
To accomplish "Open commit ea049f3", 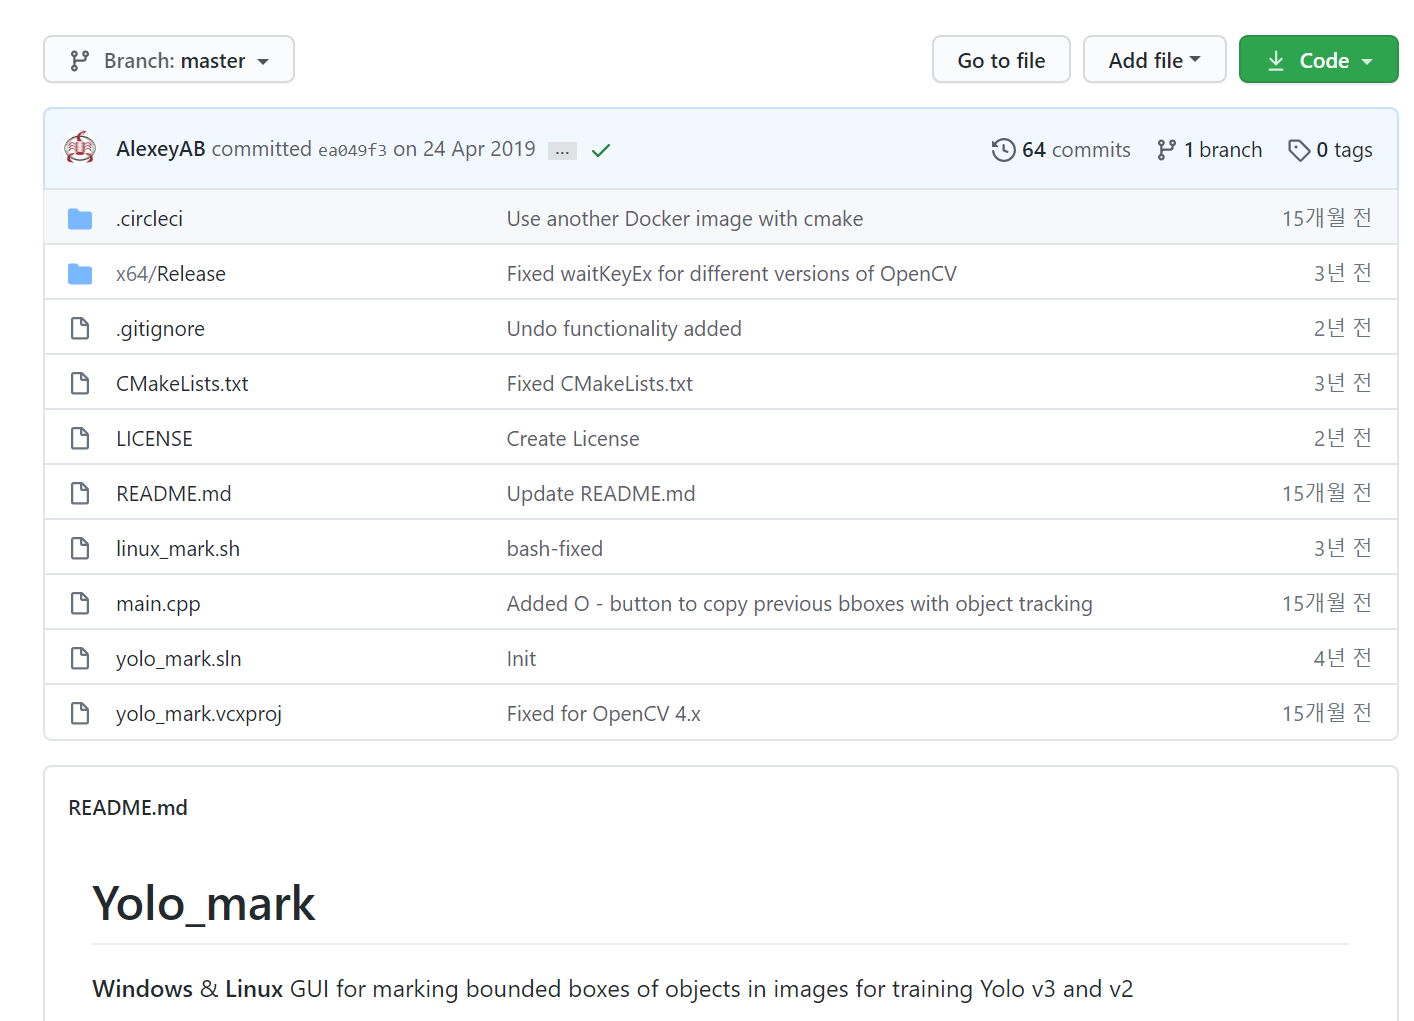I will pos(352,150).
